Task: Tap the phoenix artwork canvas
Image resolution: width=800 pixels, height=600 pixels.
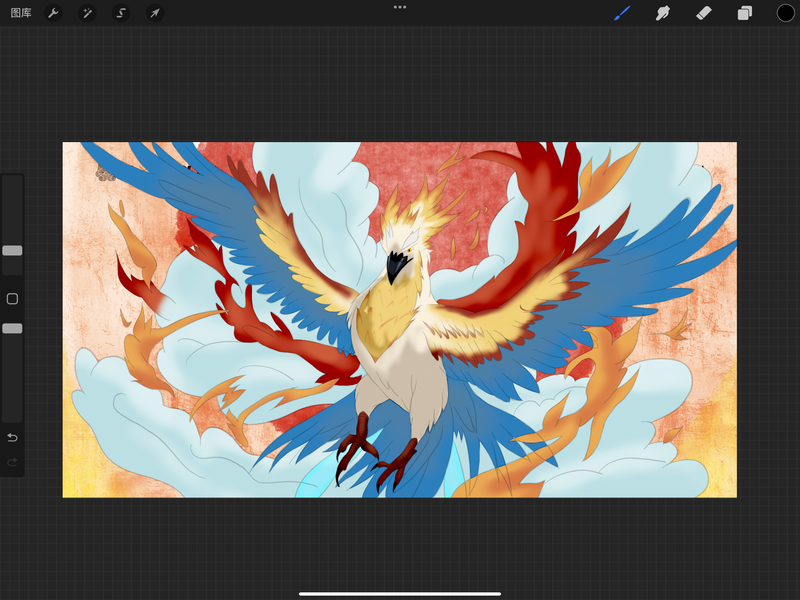Action: 399,320
